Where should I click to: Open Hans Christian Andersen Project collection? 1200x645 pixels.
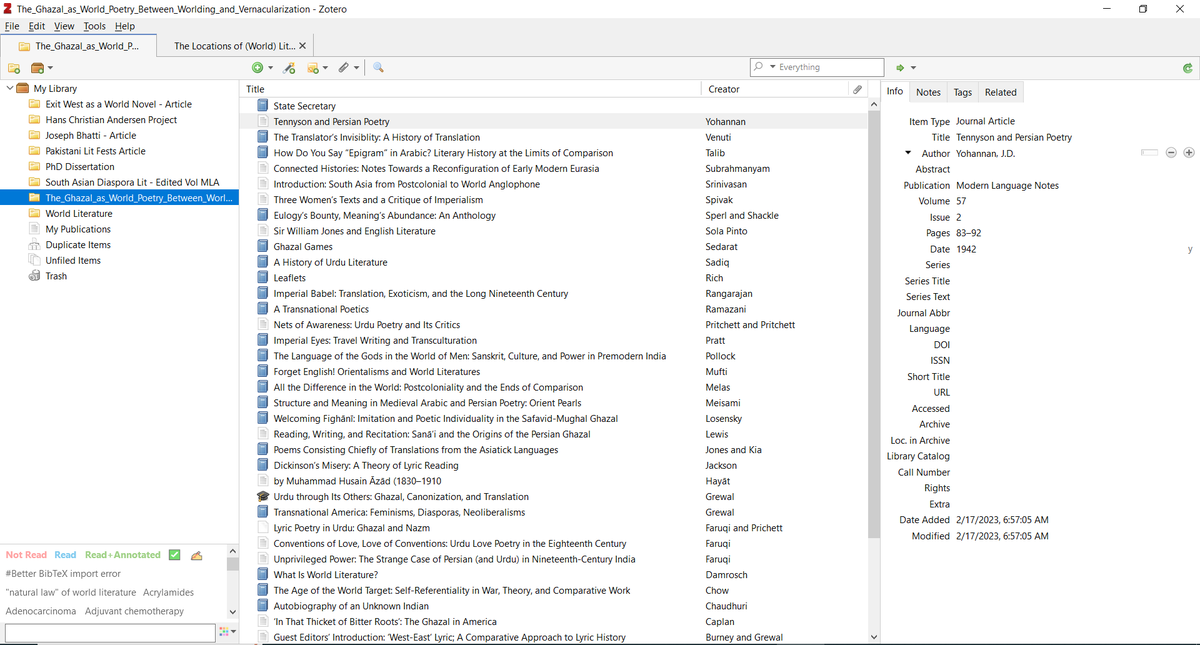click(x=111, y=120)
